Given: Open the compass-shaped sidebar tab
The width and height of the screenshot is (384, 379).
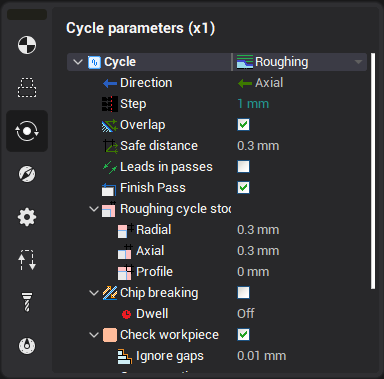Looking at the screenshot, I should click(27, 174).
